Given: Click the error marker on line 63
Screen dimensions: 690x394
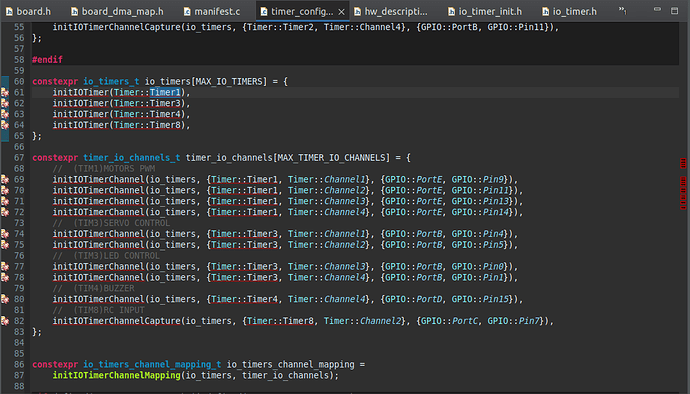Looking at the screenshot, I should click(x=5, y=114).
